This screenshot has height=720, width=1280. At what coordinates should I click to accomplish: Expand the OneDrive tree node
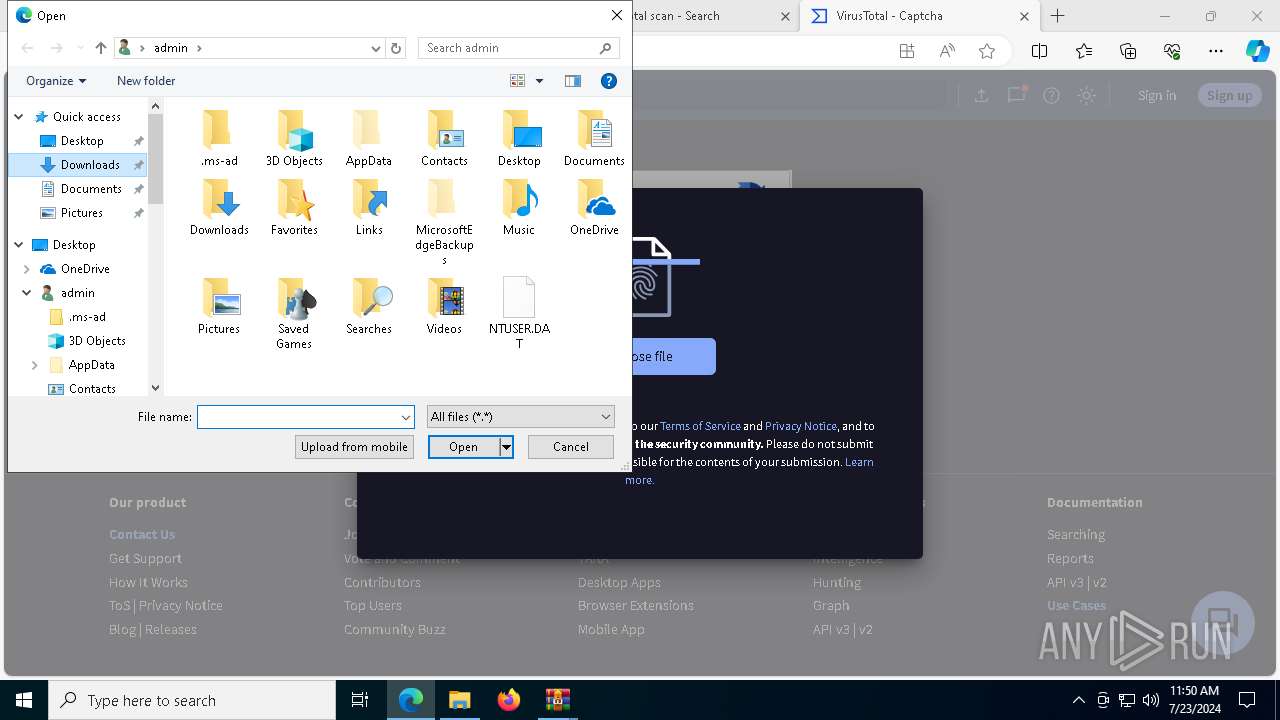pyautogui.click(x=27, y=269)
